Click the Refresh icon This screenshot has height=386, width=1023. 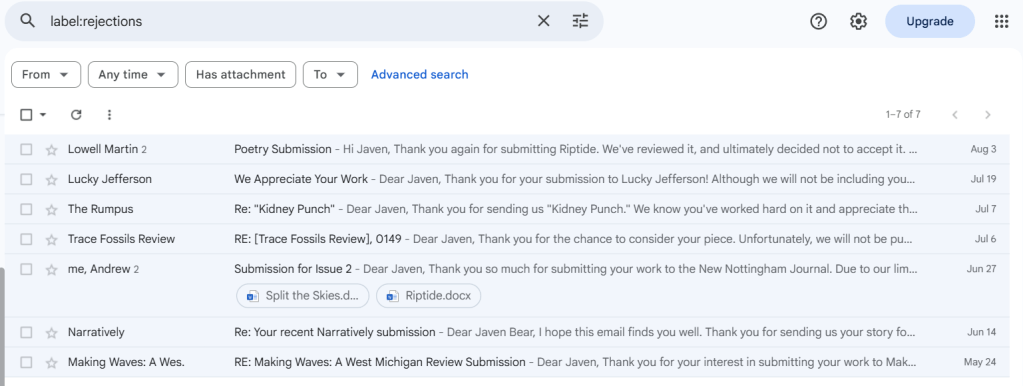point(76,115)
